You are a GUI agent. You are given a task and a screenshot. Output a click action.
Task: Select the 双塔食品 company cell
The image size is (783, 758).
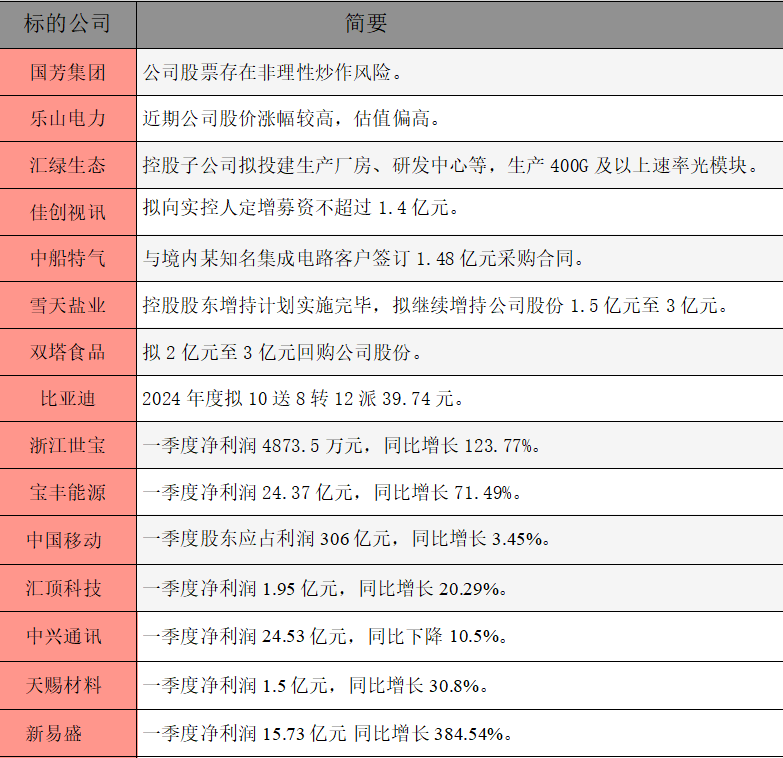pos(68,352)
